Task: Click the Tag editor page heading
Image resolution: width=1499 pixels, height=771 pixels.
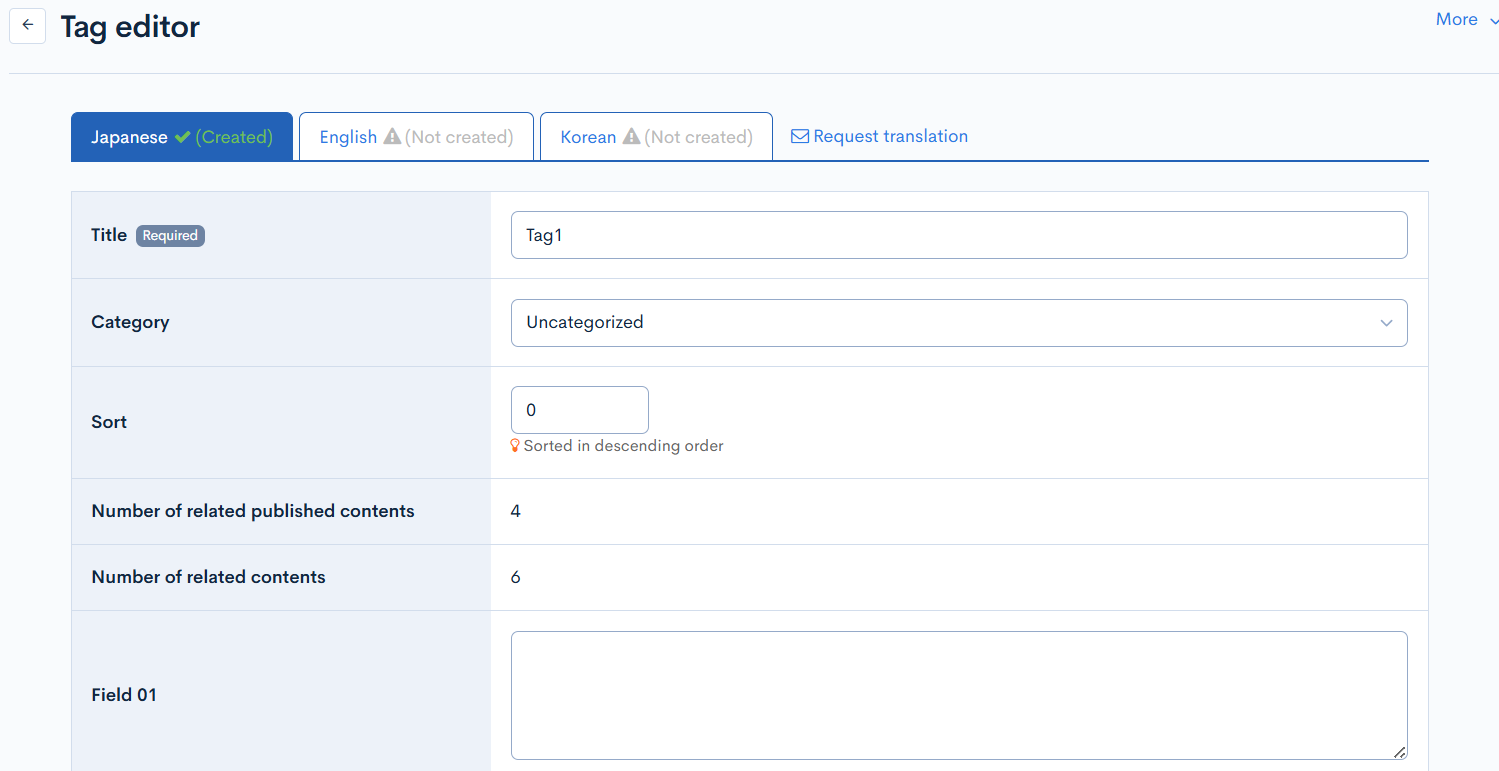Action: pyautogui.click(x=130, y=27)
